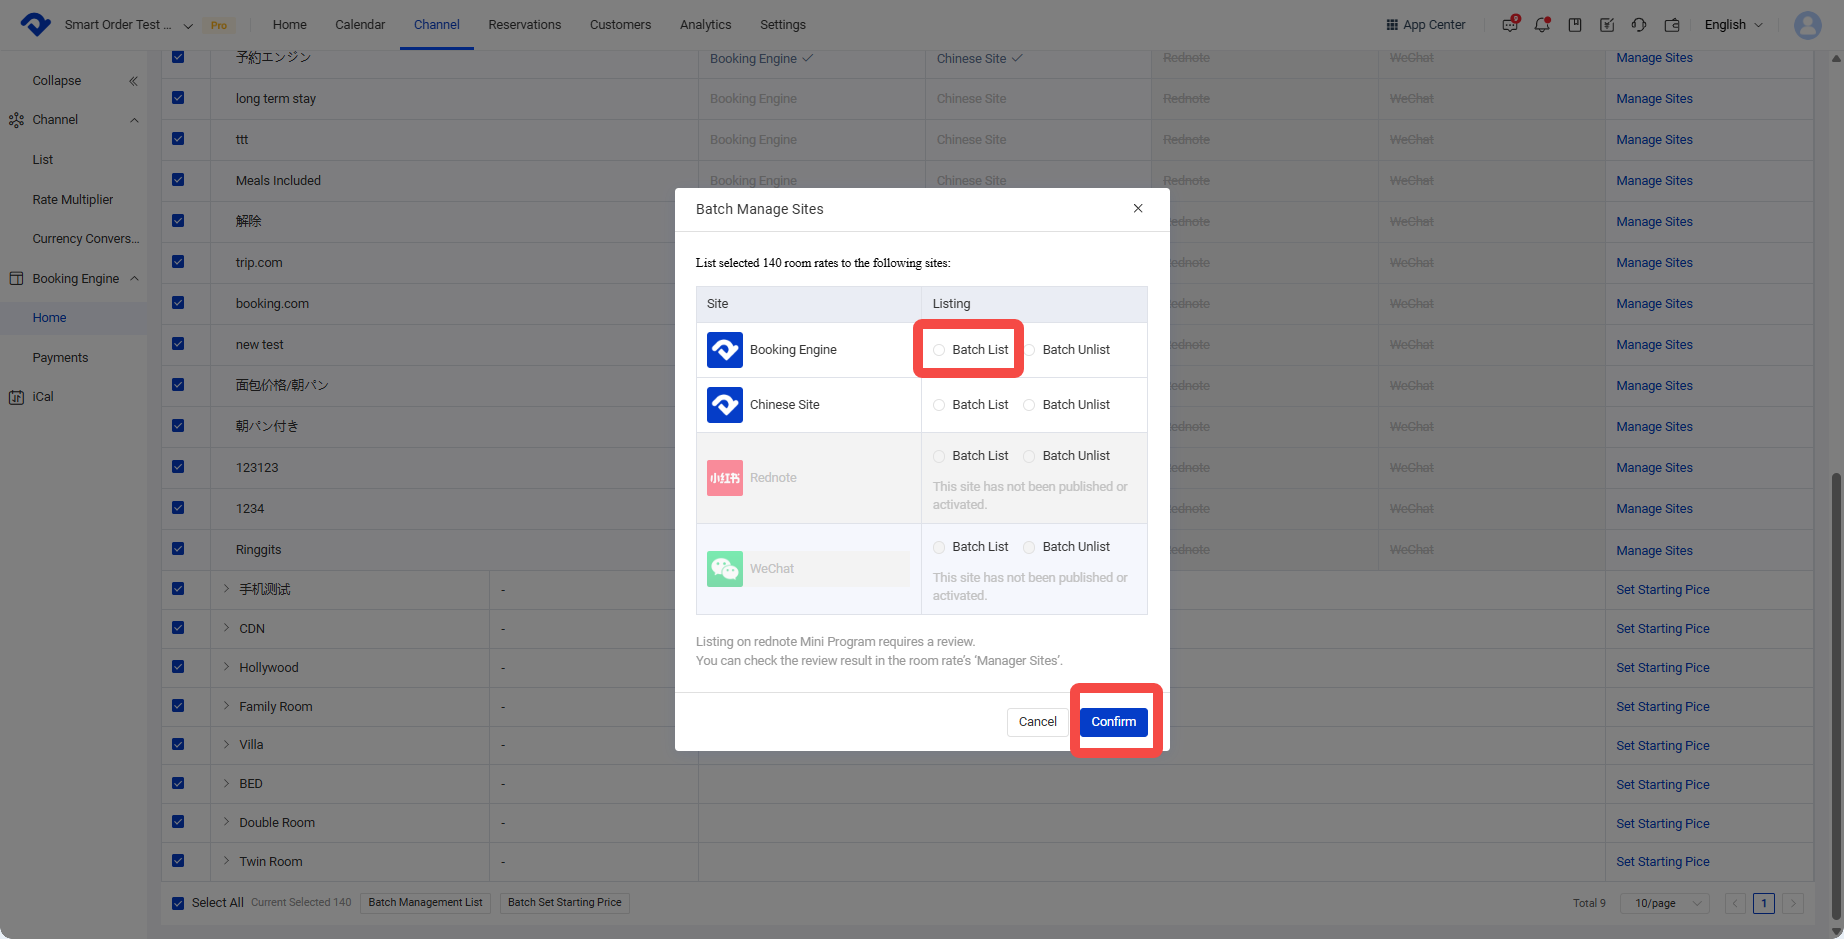
Task: Open the Smart Order Test property dropdown
Action: [129, 25]
